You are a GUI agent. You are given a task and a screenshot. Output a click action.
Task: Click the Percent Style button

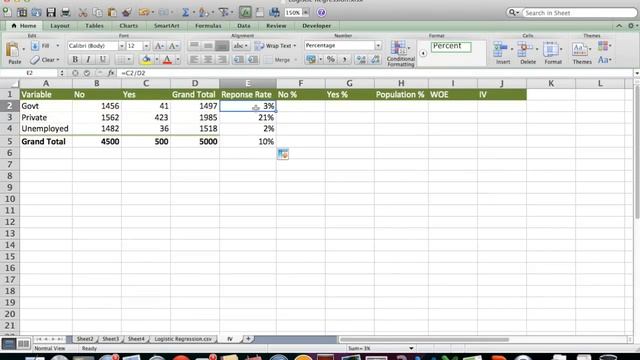pyautogui.click(x=331, y=60)
